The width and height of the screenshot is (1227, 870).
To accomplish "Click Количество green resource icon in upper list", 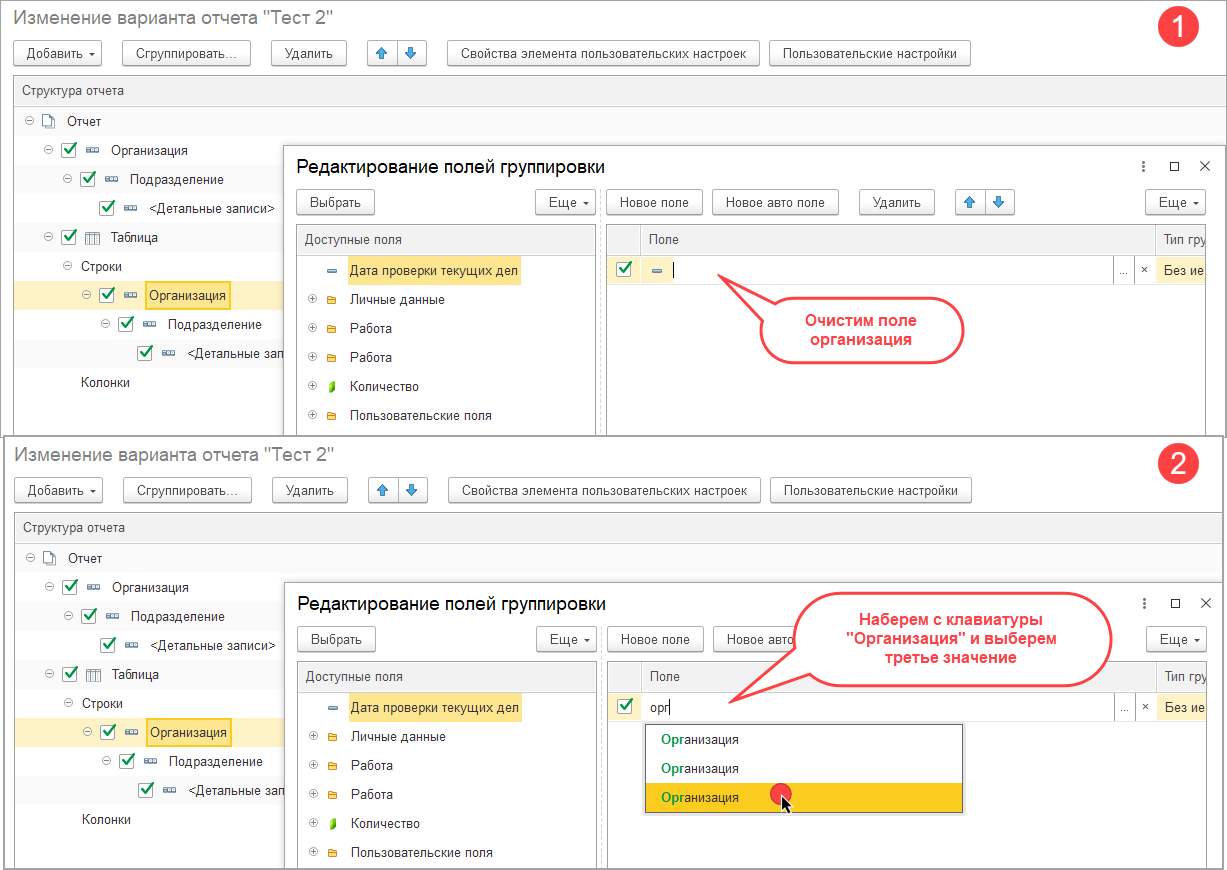I will pos(331,387).
